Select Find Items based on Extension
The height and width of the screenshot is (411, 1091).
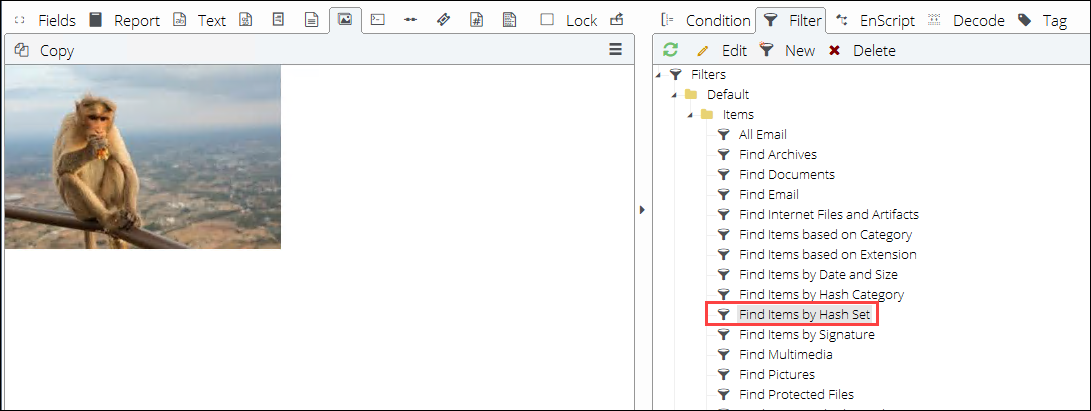(828, 255)
